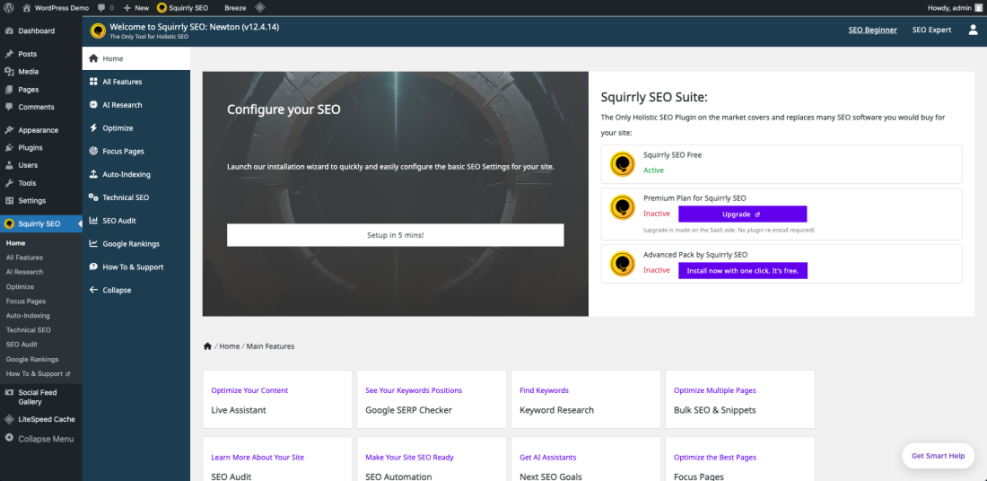Click the All Features grid icon
Image resolution: width=987 pixels, height=481 pixels.
pyautogui.click(x=93, y=82)
